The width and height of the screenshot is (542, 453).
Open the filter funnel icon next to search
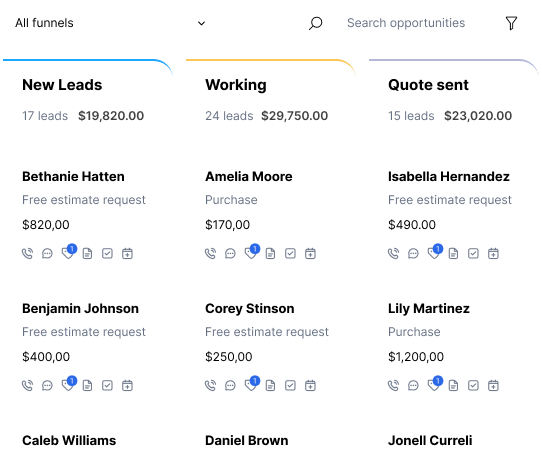click(x=511, y=23)
